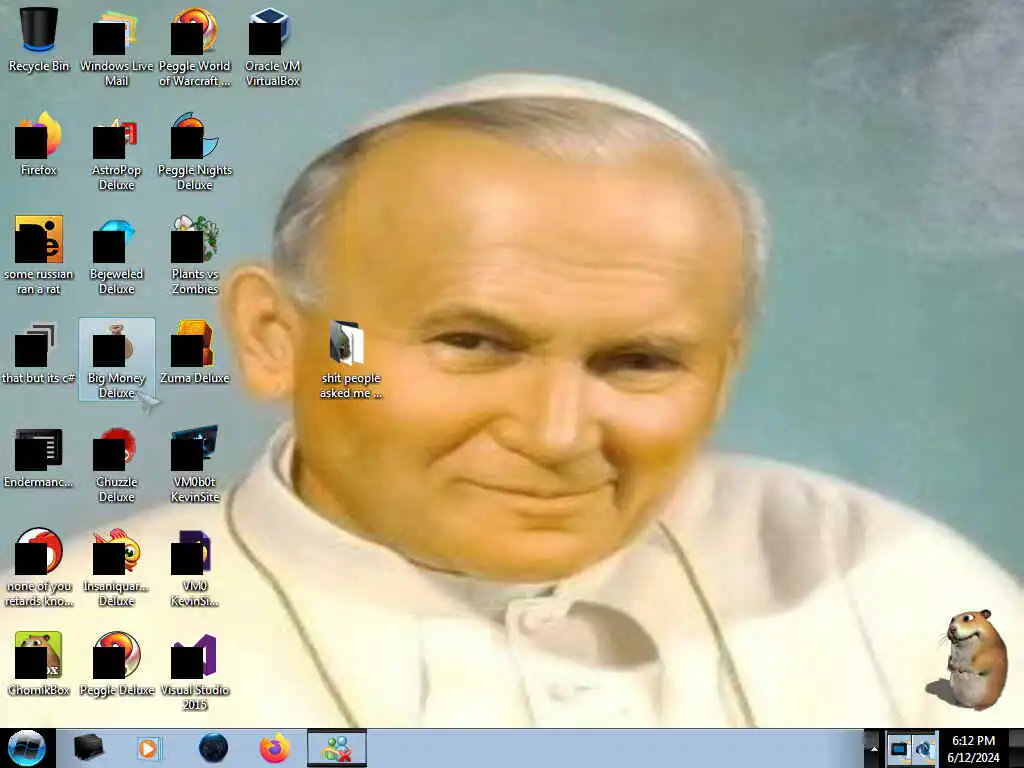1024x768 pixels.
Task: Switch to Windows Live Messenger taskbar button
Action: 337,748
